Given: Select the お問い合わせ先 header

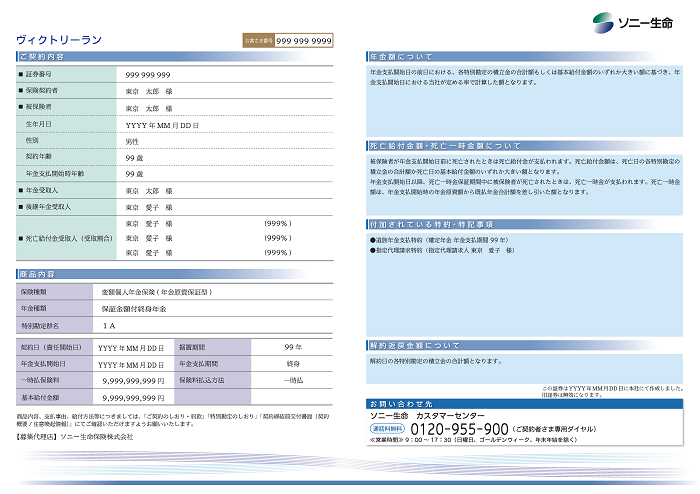Looking at the screenshot, I should [401, 404].
